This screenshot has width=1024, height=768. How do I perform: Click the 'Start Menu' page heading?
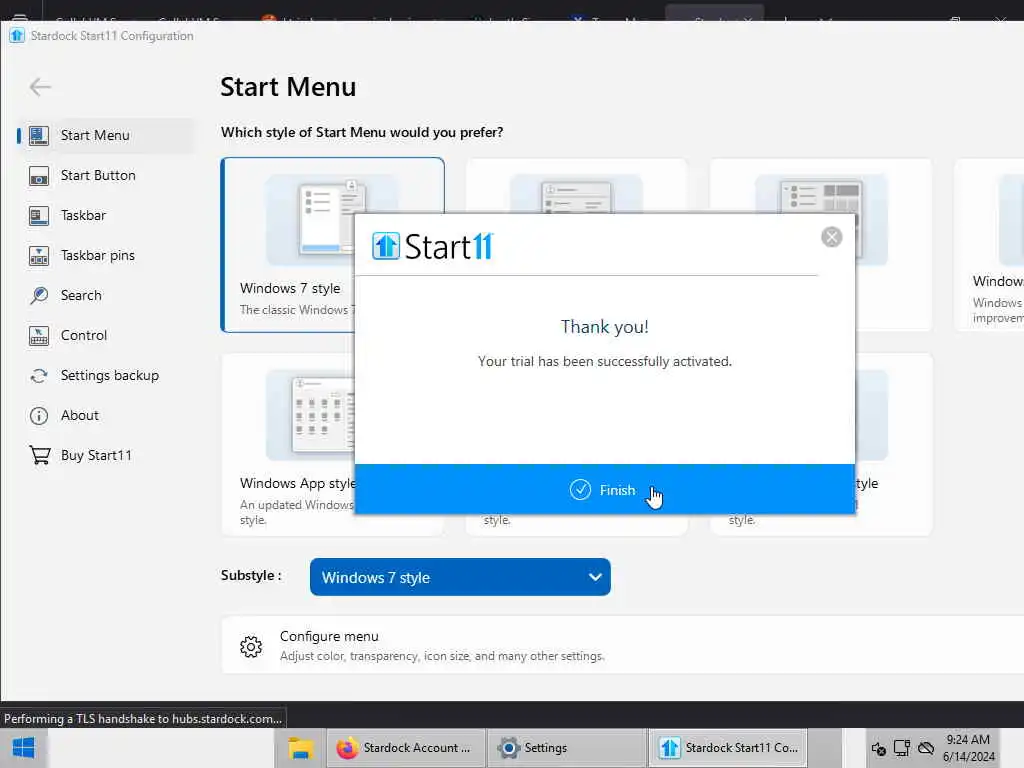[288, 87]
